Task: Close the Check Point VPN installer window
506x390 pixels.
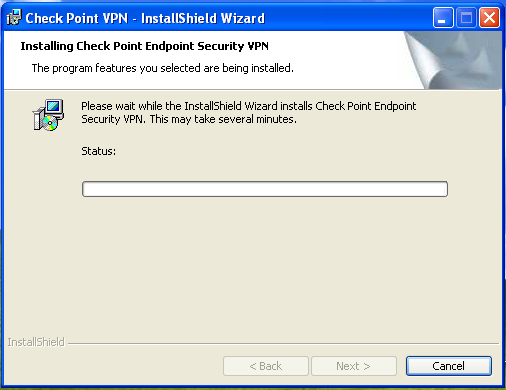Action: coord(489,18)
